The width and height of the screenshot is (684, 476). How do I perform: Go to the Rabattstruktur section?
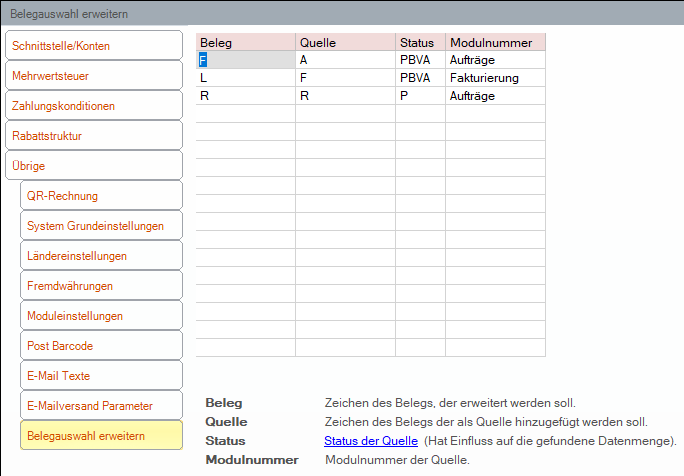(94, 136)
